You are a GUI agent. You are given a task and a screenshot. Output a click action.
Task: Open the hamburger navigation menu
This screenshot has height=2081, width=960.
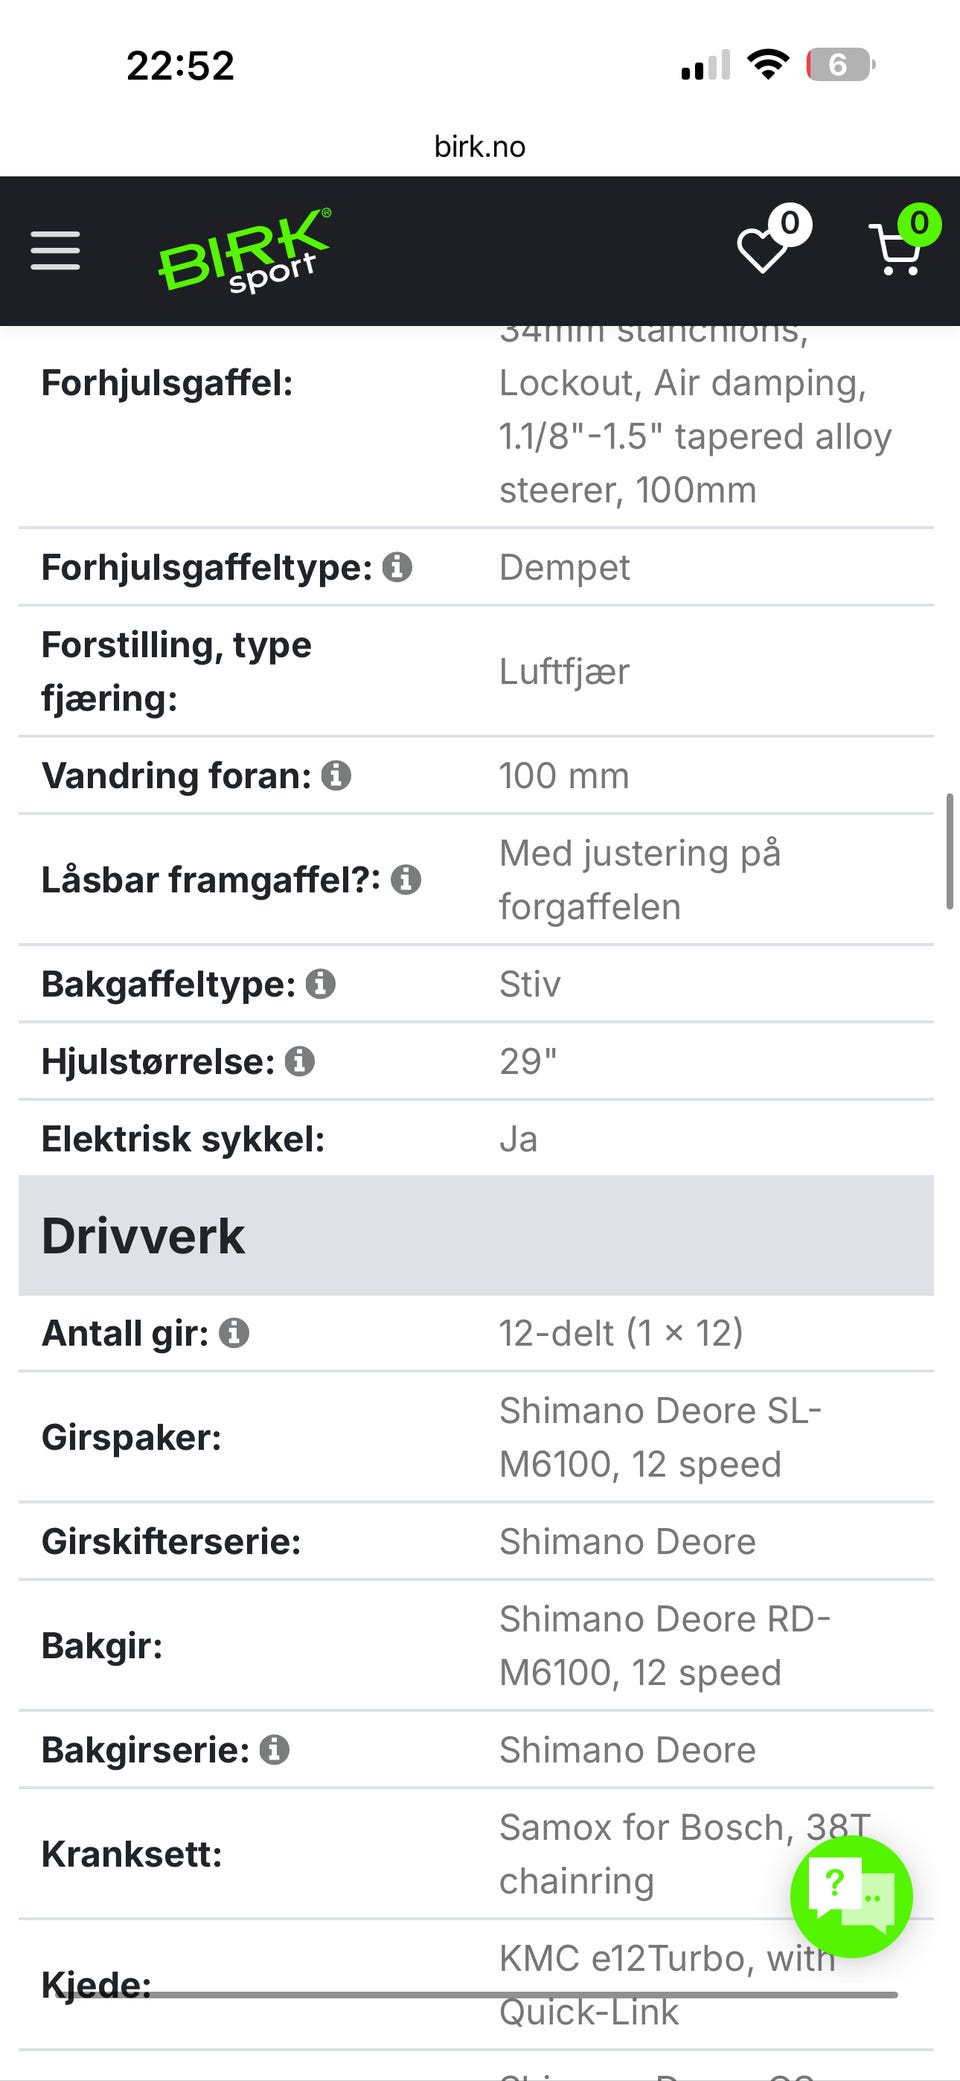click(55, 250)
